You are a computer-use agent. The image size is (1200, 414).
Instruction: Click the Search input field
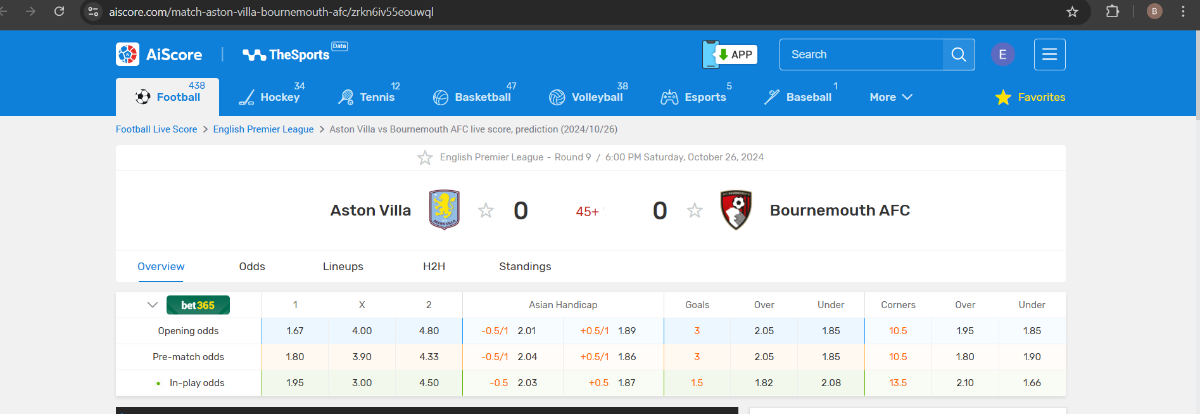(860, 54)
